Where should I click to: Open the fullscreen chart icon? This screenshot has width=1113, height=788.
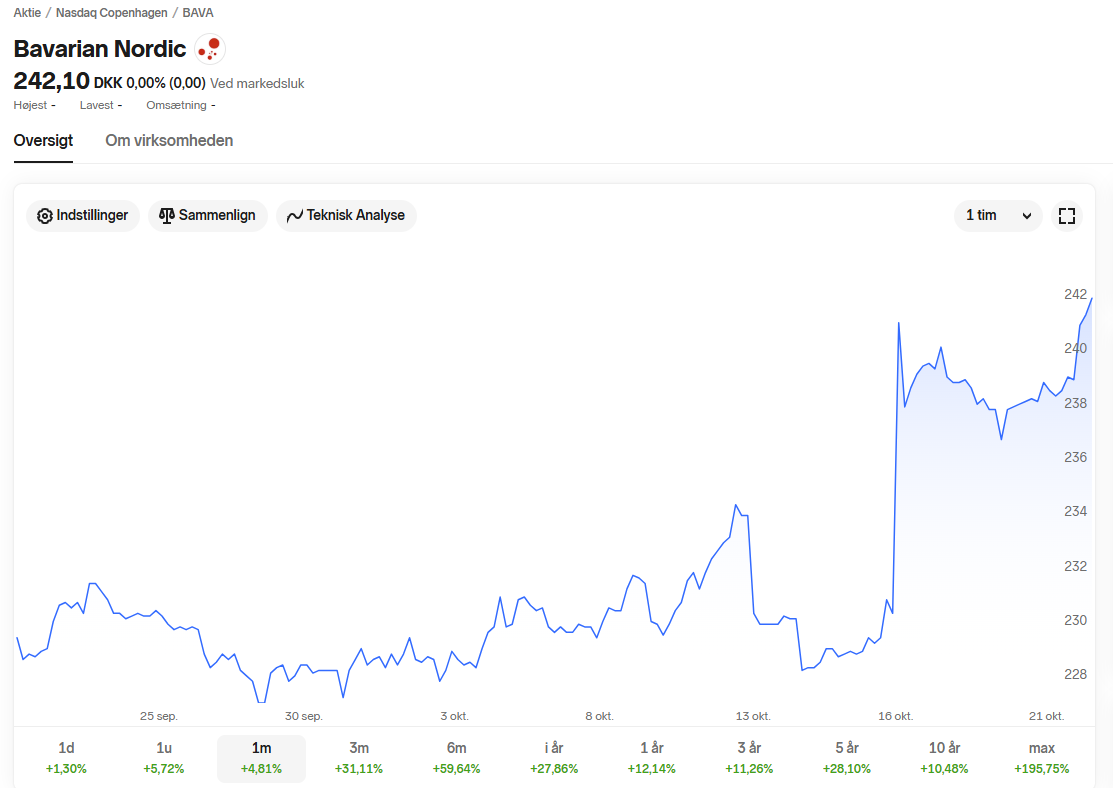coord(1066,216)
